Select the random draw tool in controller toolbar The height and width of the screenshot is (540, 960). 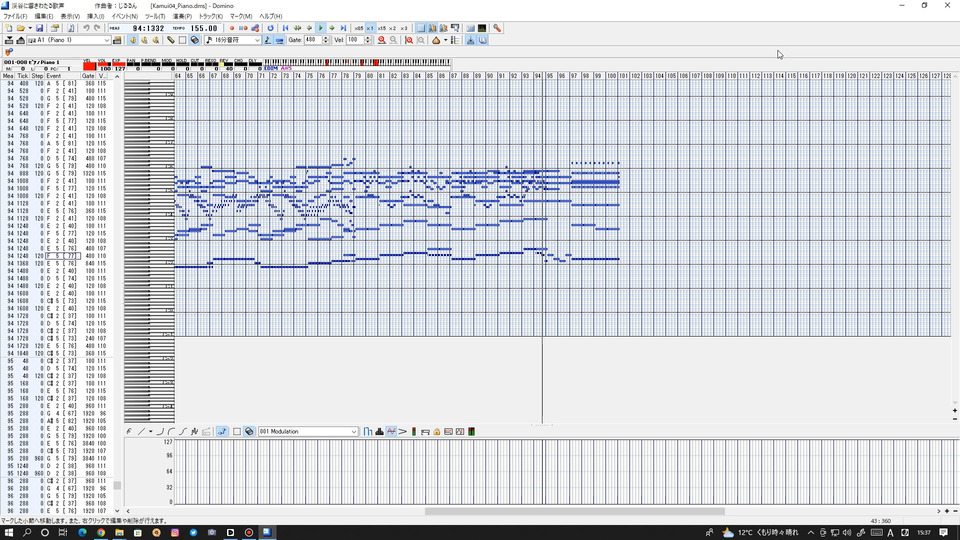195,432
